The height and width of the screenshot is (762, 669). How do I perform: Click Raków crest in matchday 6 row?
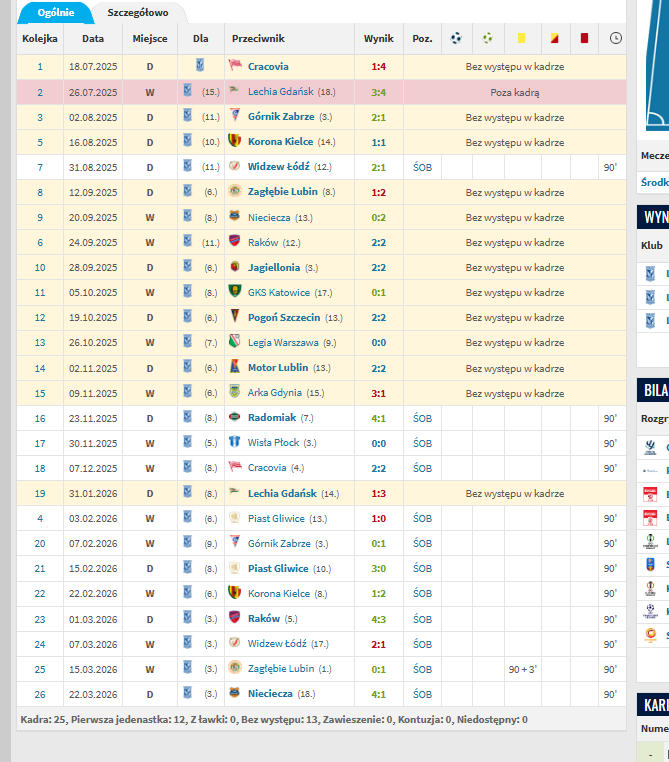pyautogui.click(x=235, y=241)
